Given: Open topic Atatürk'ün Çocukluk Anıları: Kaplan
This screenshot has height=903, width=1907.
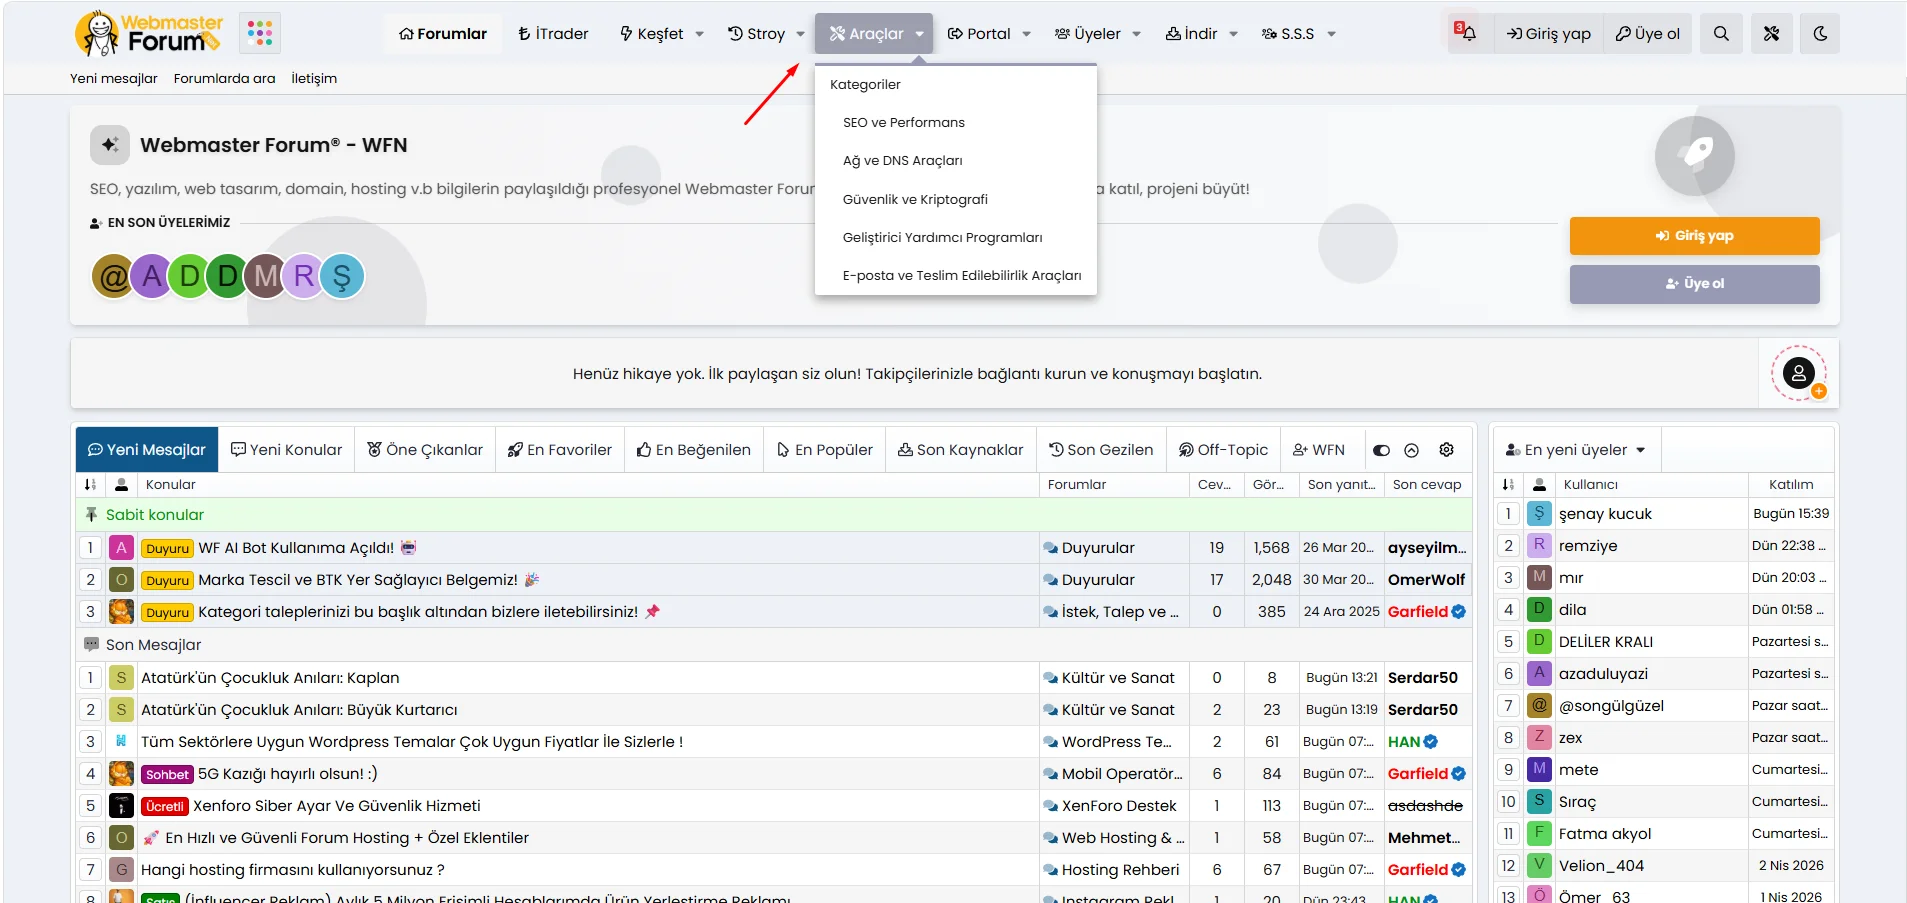Looking at the screenshot, I should point(270,677).
